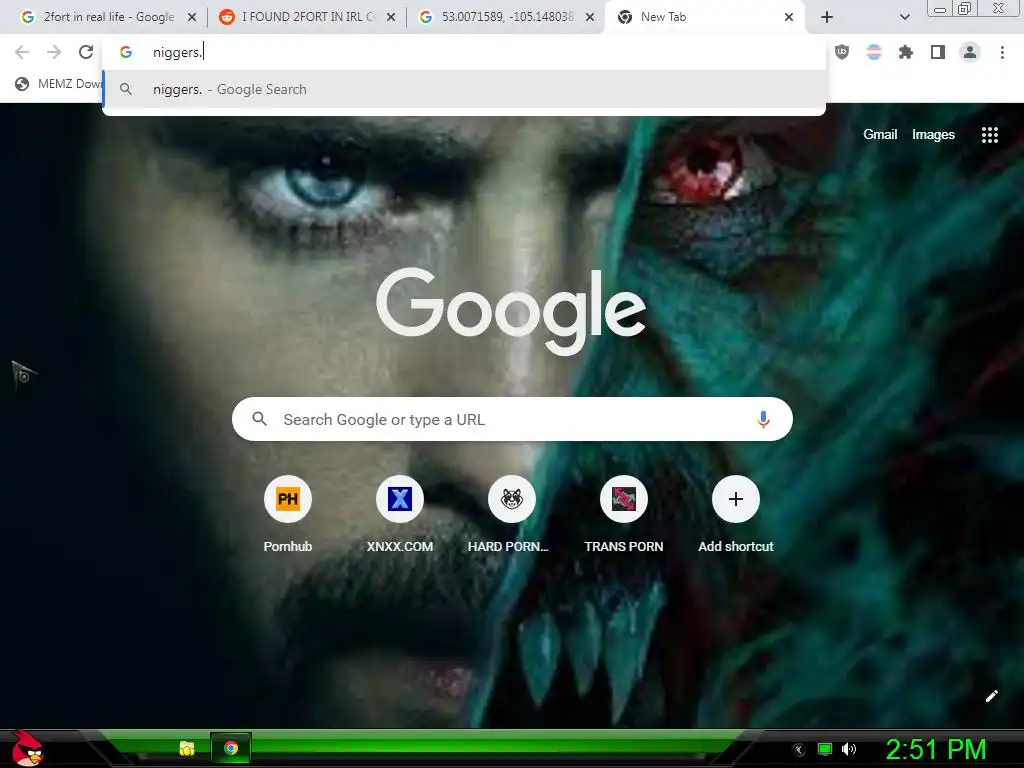Close the 'New Tab' tab
The height and width of the screenshot is (768, 1024).
789,18
